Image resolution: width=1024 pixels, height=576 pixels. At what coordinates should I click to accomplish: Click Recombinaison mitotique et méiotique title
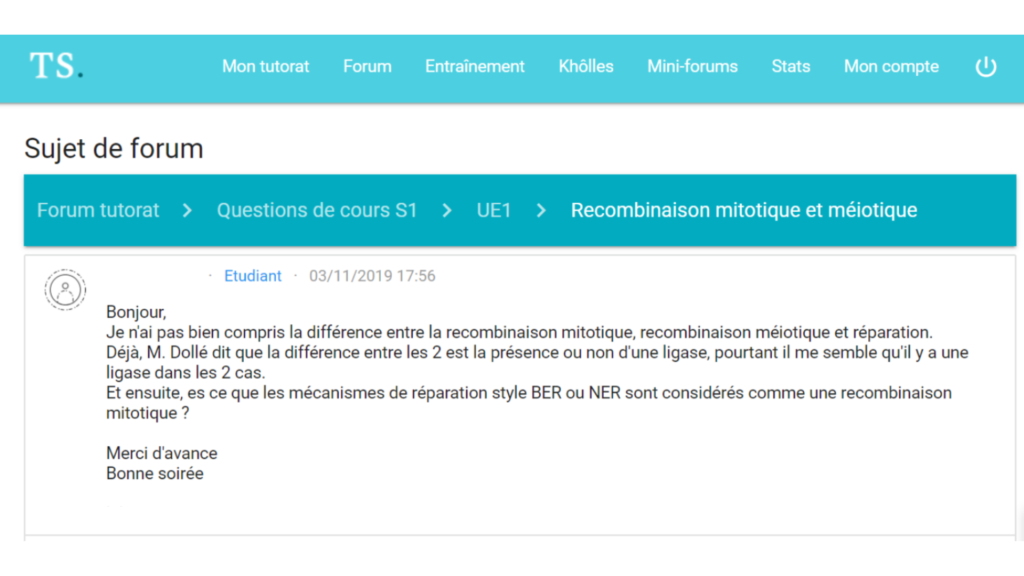[744, 210]
